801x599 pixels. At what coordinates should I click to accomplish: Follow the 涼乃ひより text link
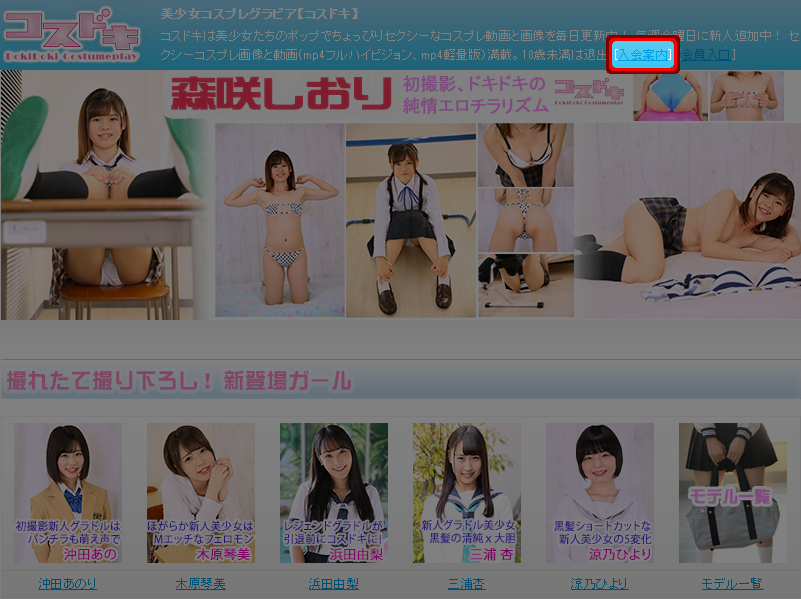(x=600, y=584)
